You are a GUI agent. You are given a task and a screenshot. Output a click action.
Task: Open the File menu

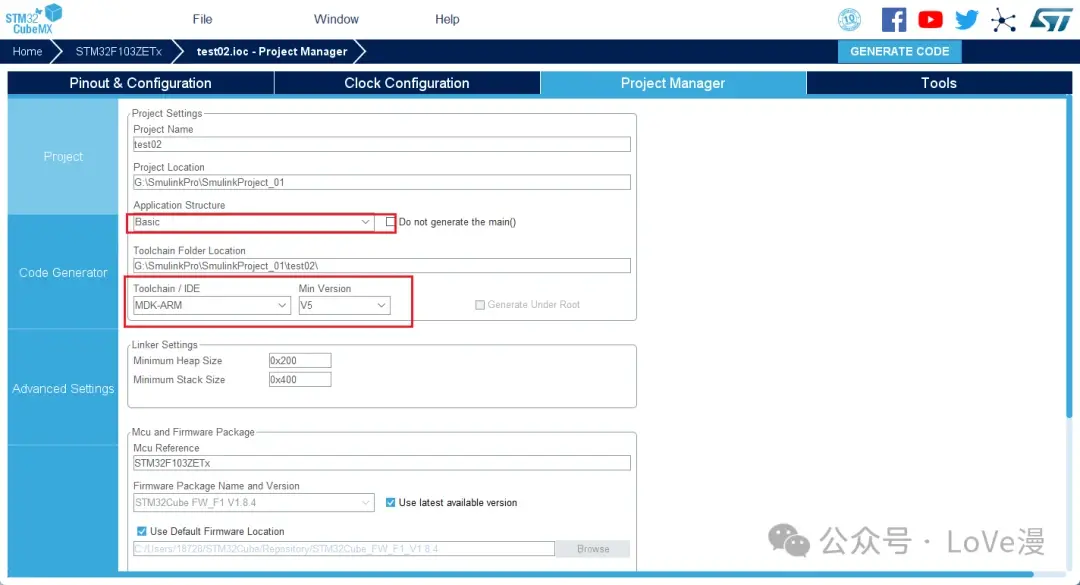pyautogui.click(x=202, y=19)
